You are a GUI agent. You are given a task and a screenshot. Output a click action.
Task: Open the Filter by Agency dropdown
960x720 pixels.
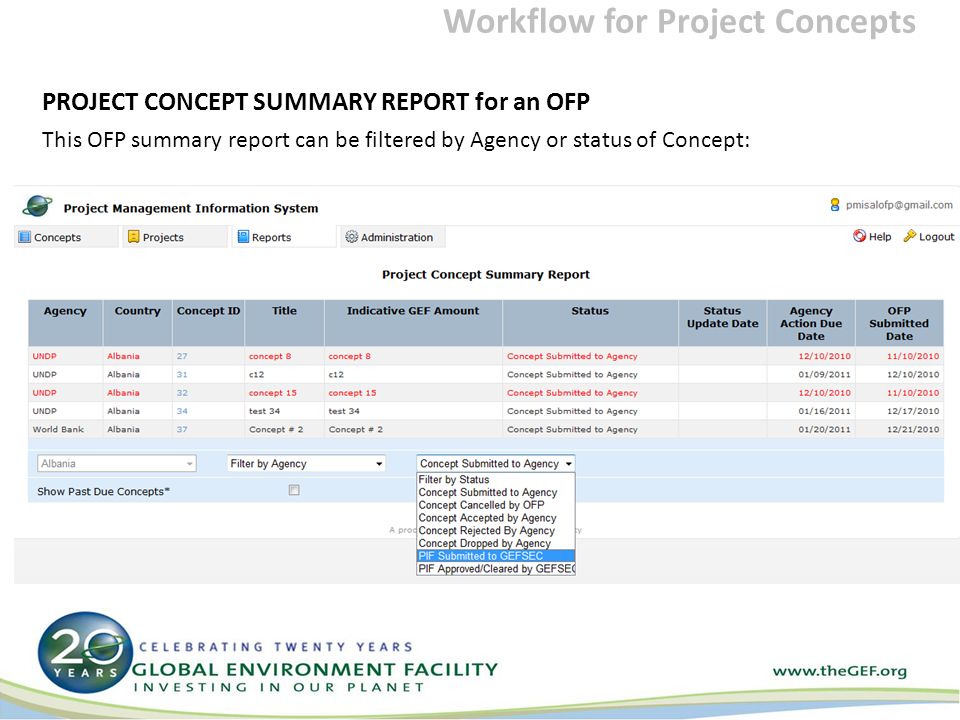306,463
